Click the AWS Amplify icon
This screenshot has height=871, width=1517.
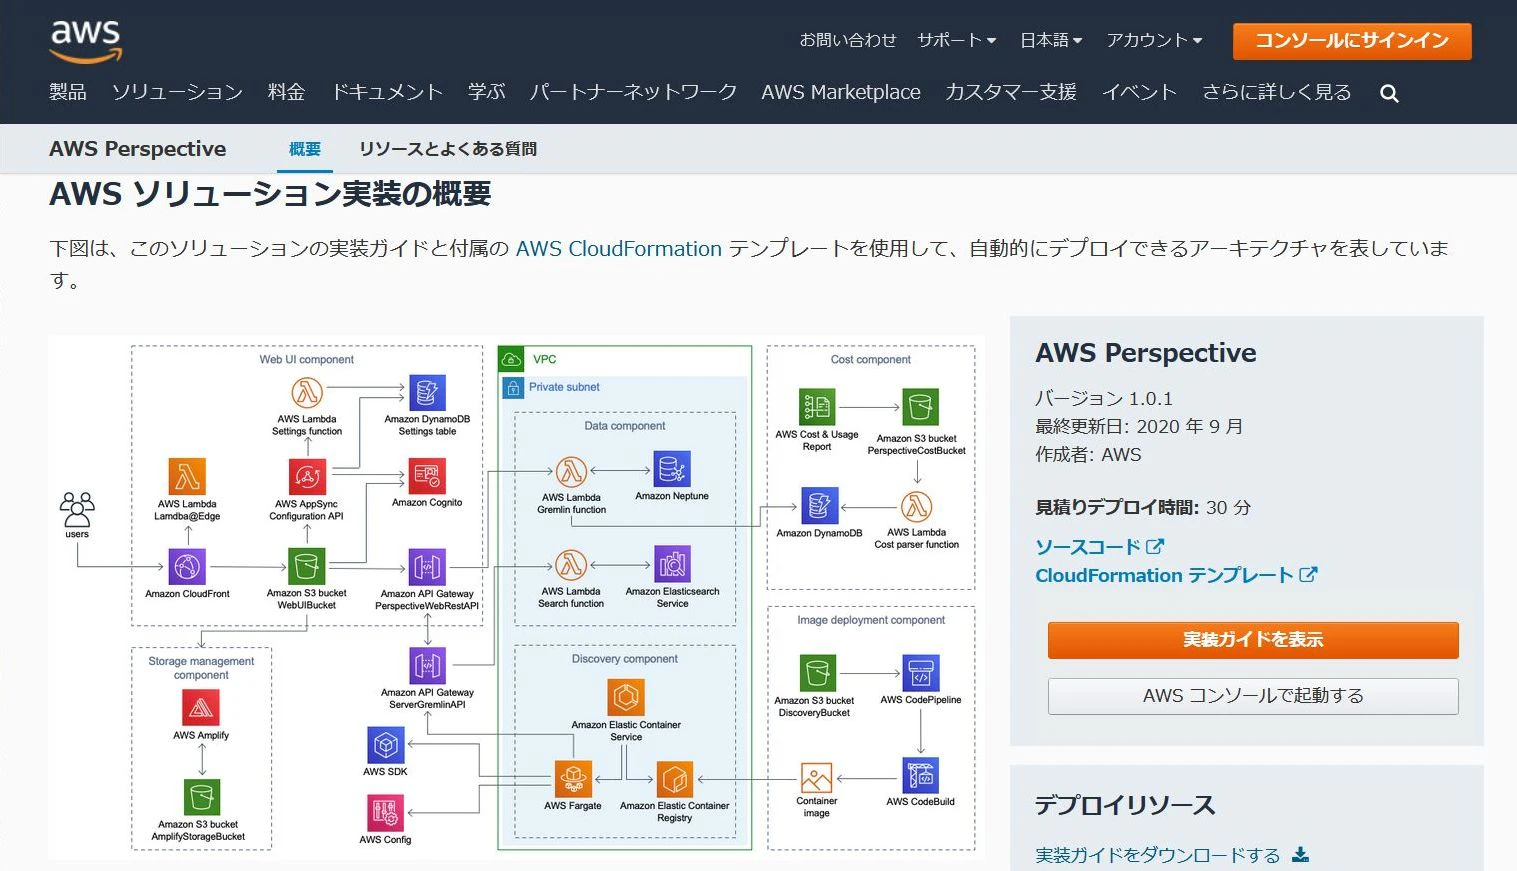point(201,708)
